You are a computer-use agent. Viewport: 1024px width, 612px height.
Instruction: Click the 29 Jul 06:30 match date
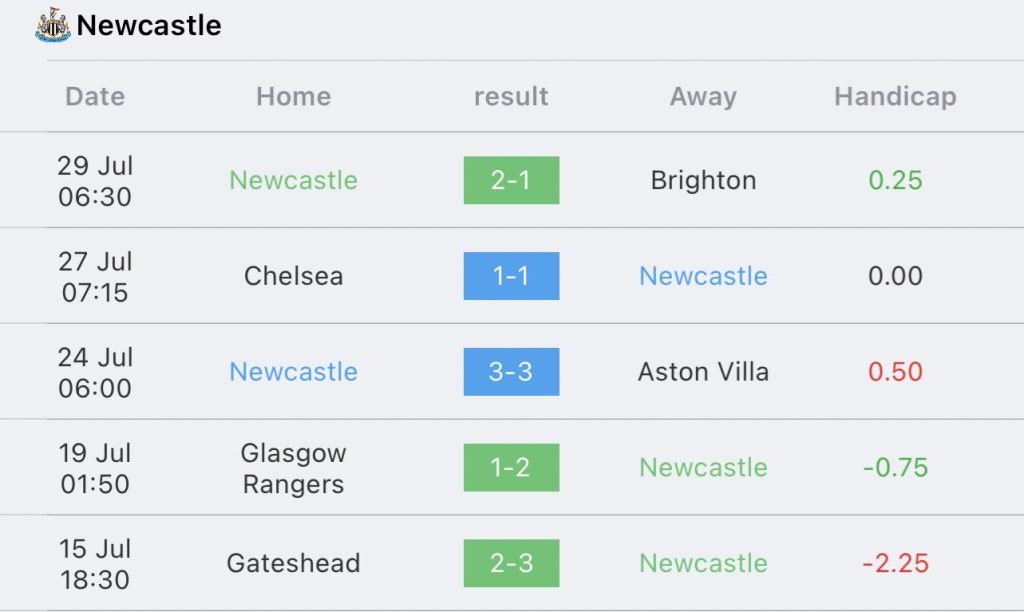[95, 181]
